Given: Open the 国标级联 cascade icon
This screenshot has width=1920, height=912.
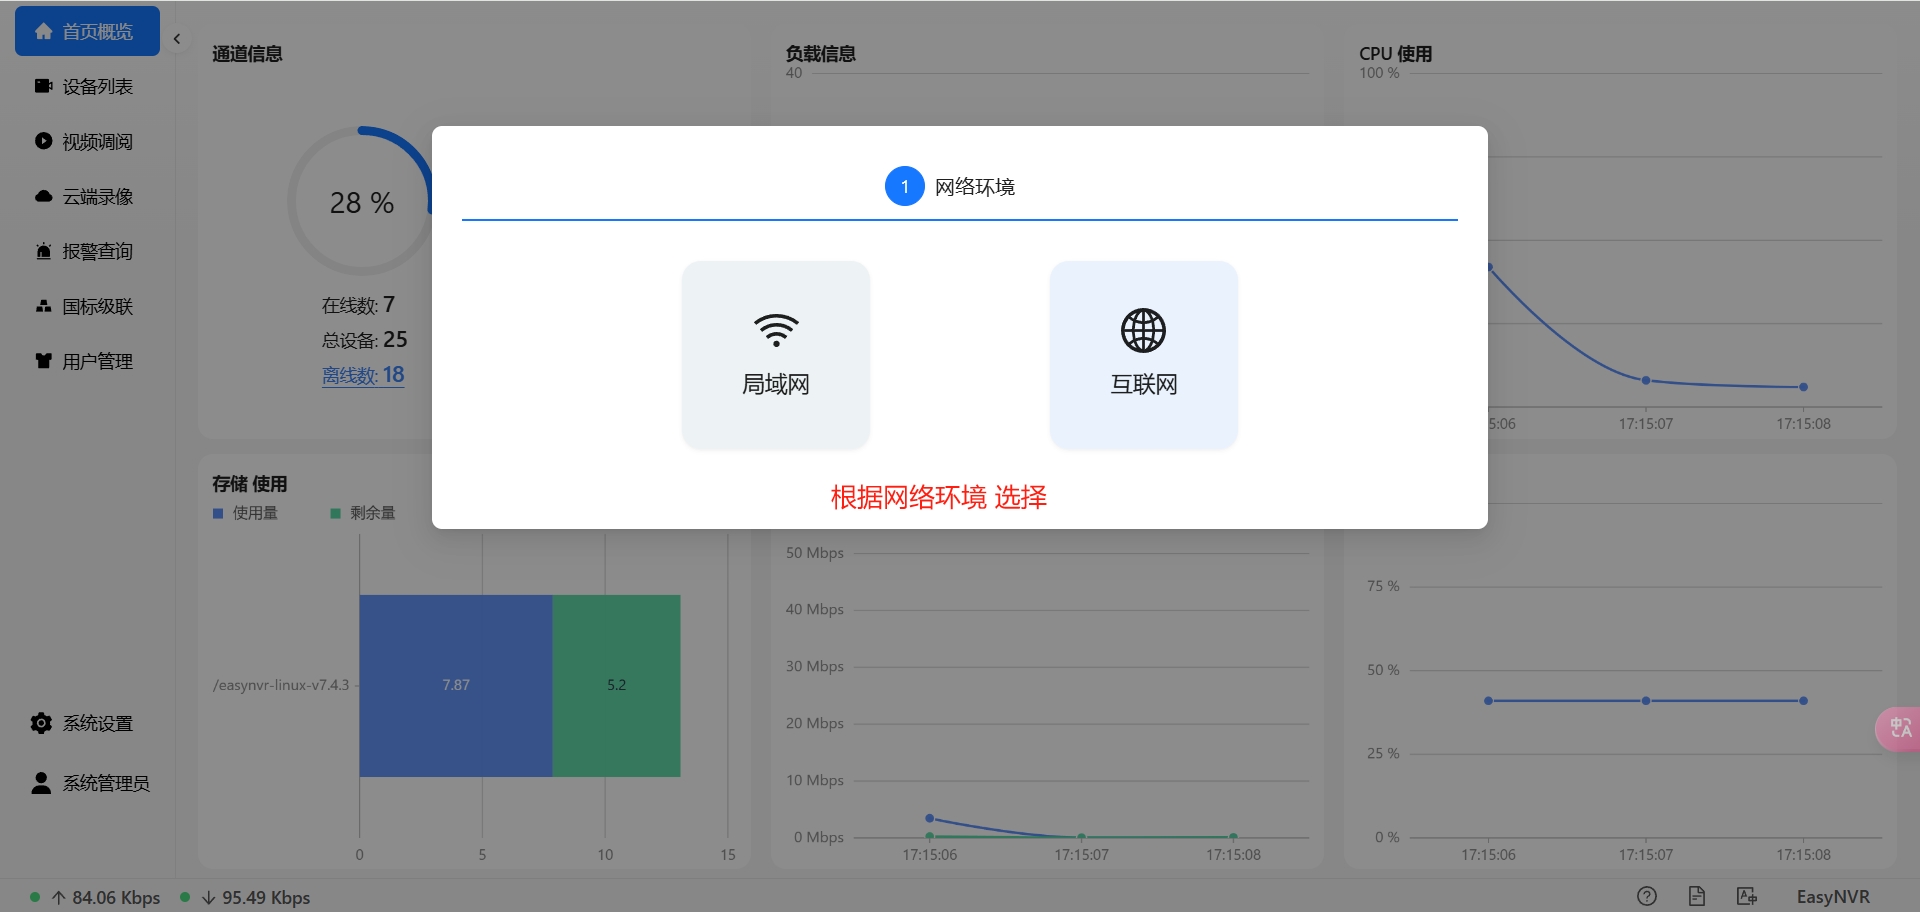Looking at the screenshot, I should click(x=42, y=306).
